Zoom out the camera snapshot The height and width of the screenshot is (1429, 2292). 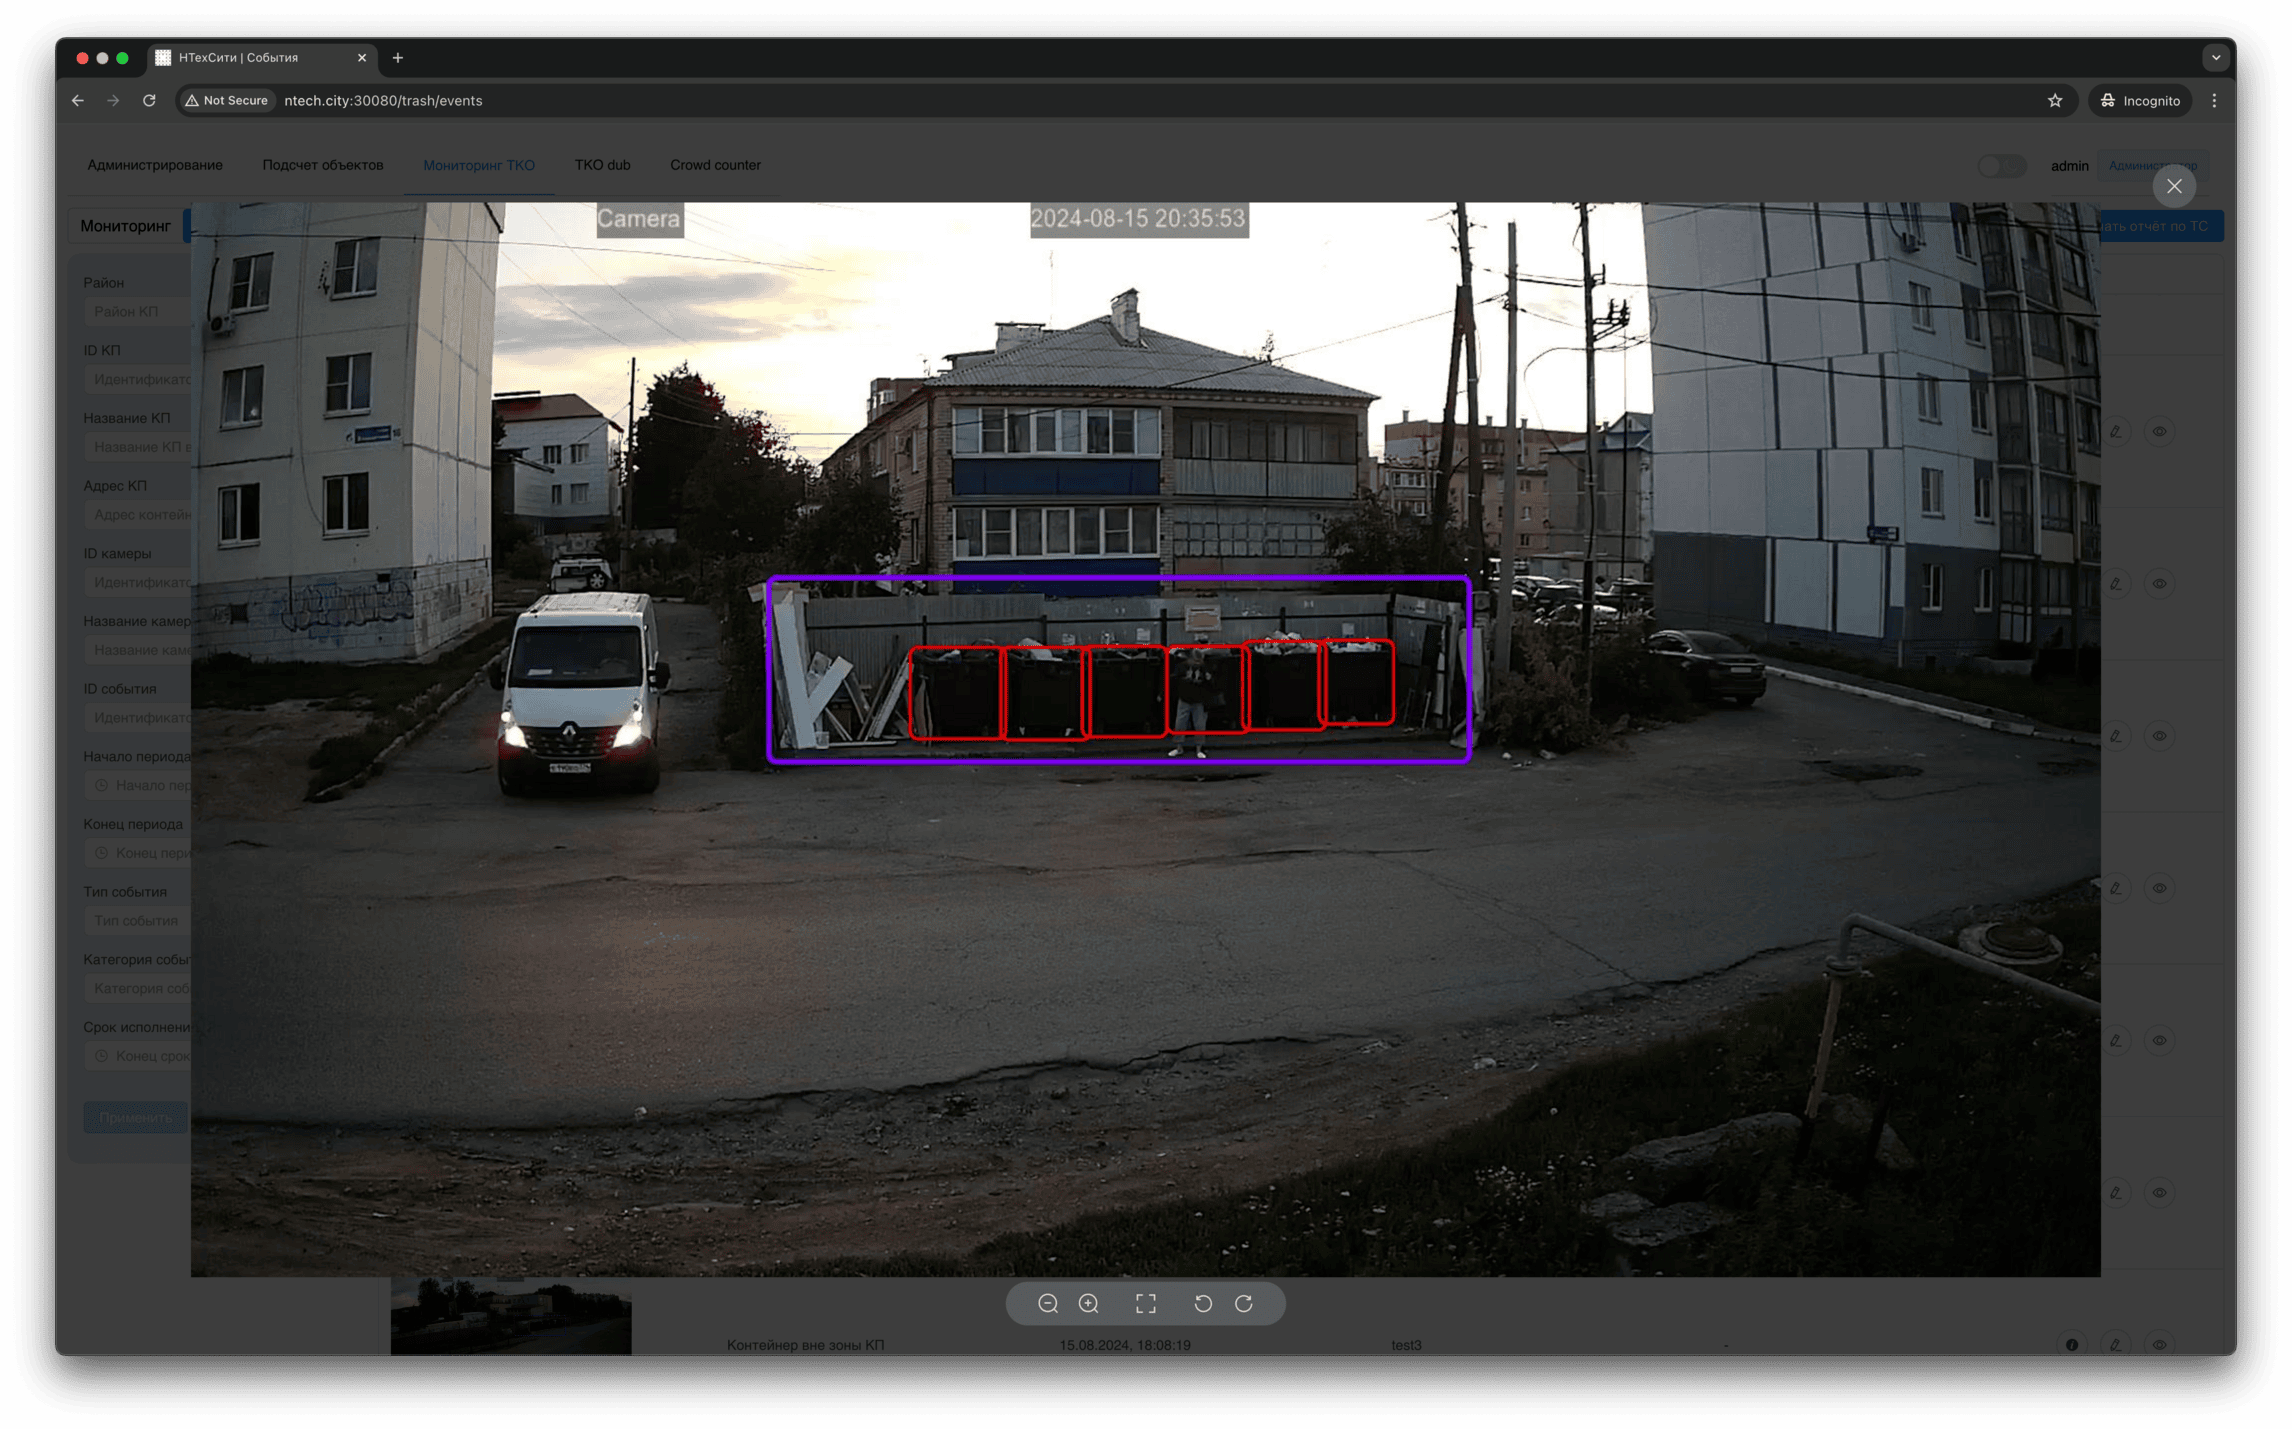(x=1047, y=1303)
